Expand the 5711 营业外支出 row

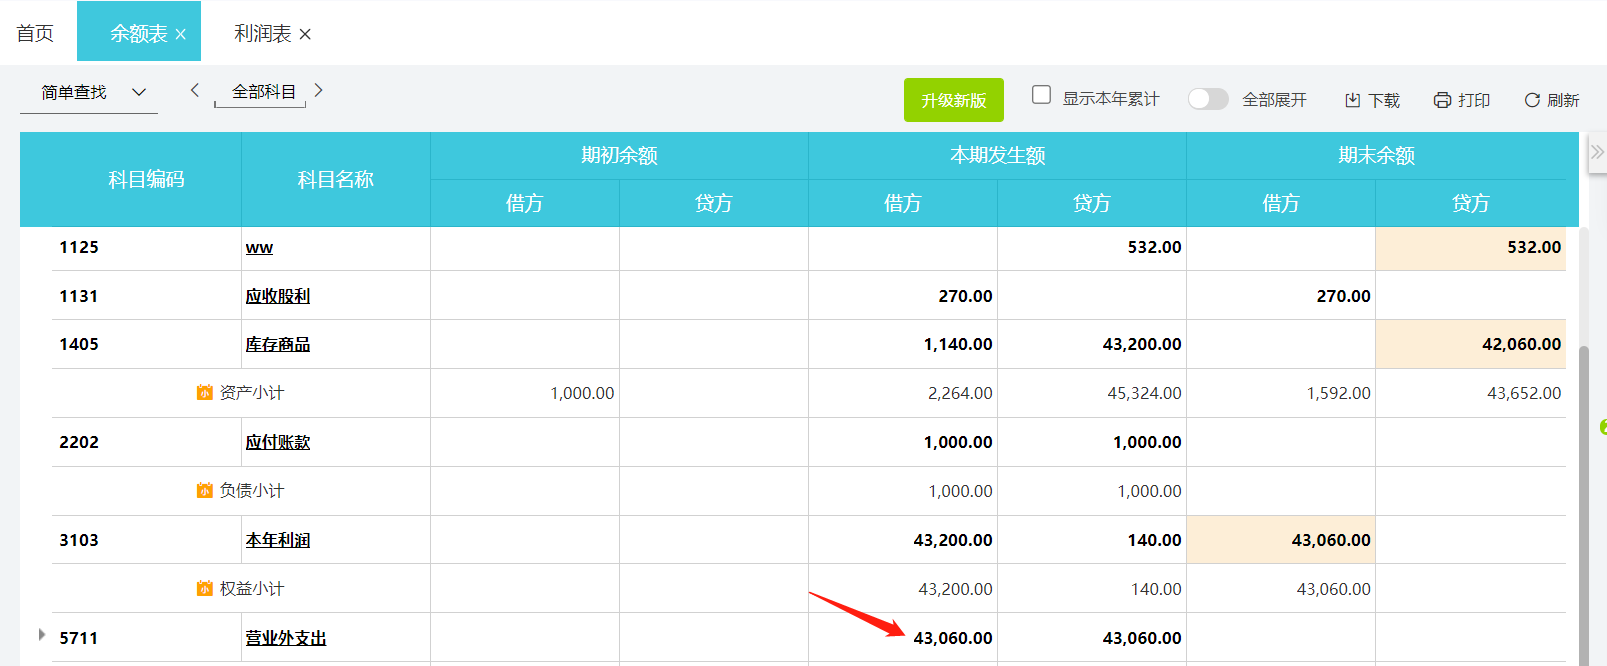pyautogui.click(x=41, y=635)
